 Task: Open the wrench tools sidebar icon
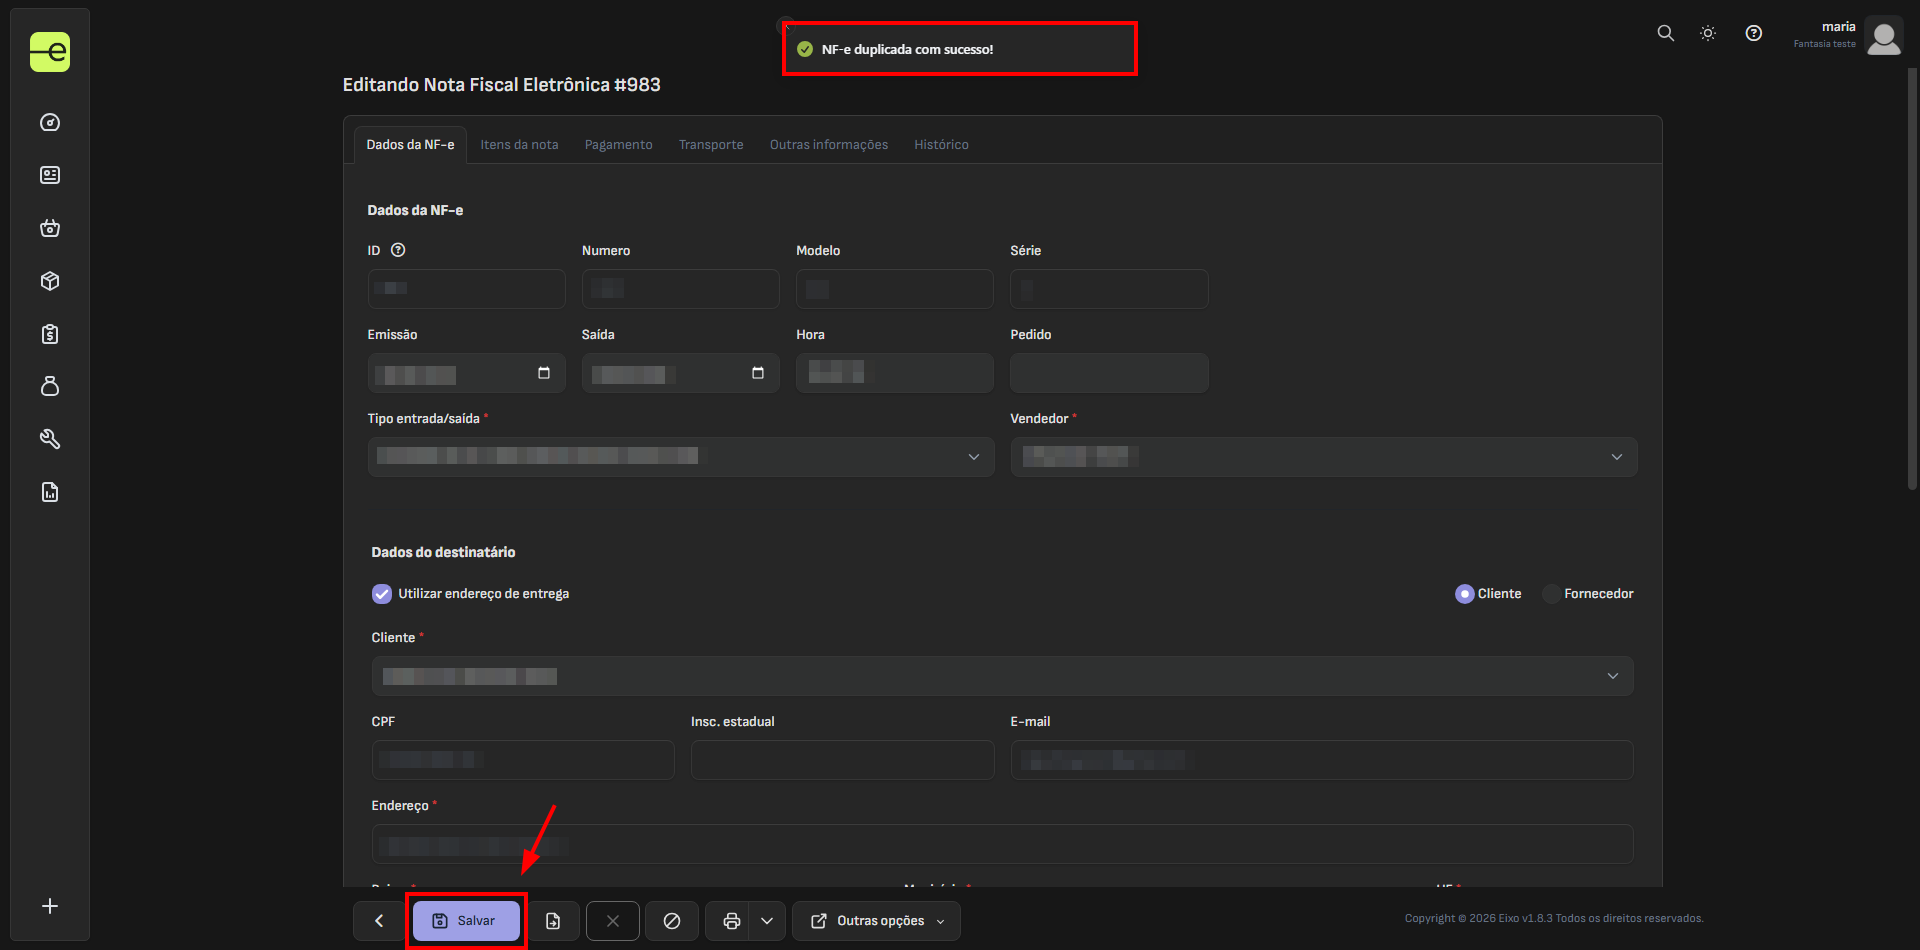pyautogui.click(x=50, y=439)
